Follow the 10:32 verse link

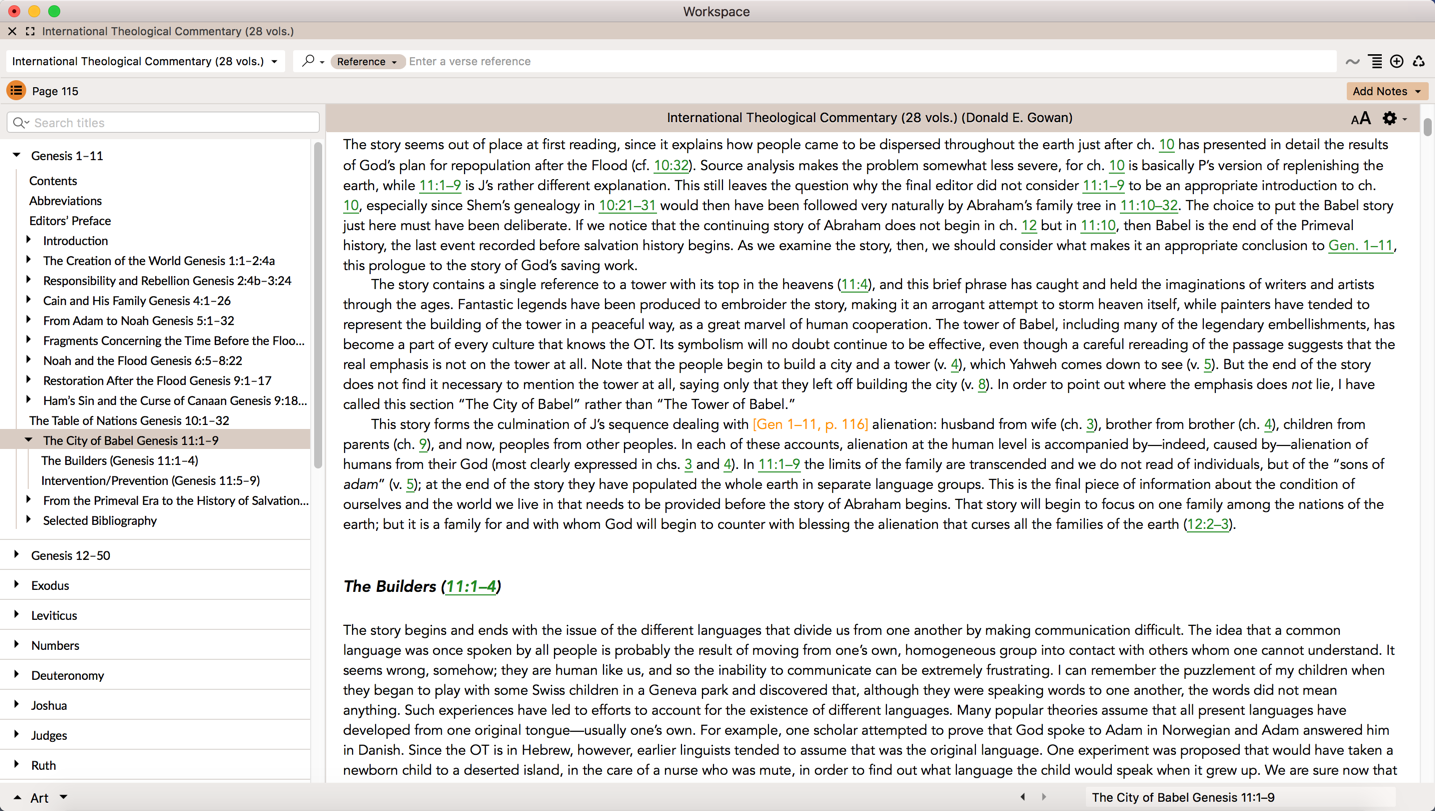pos(671,166)
